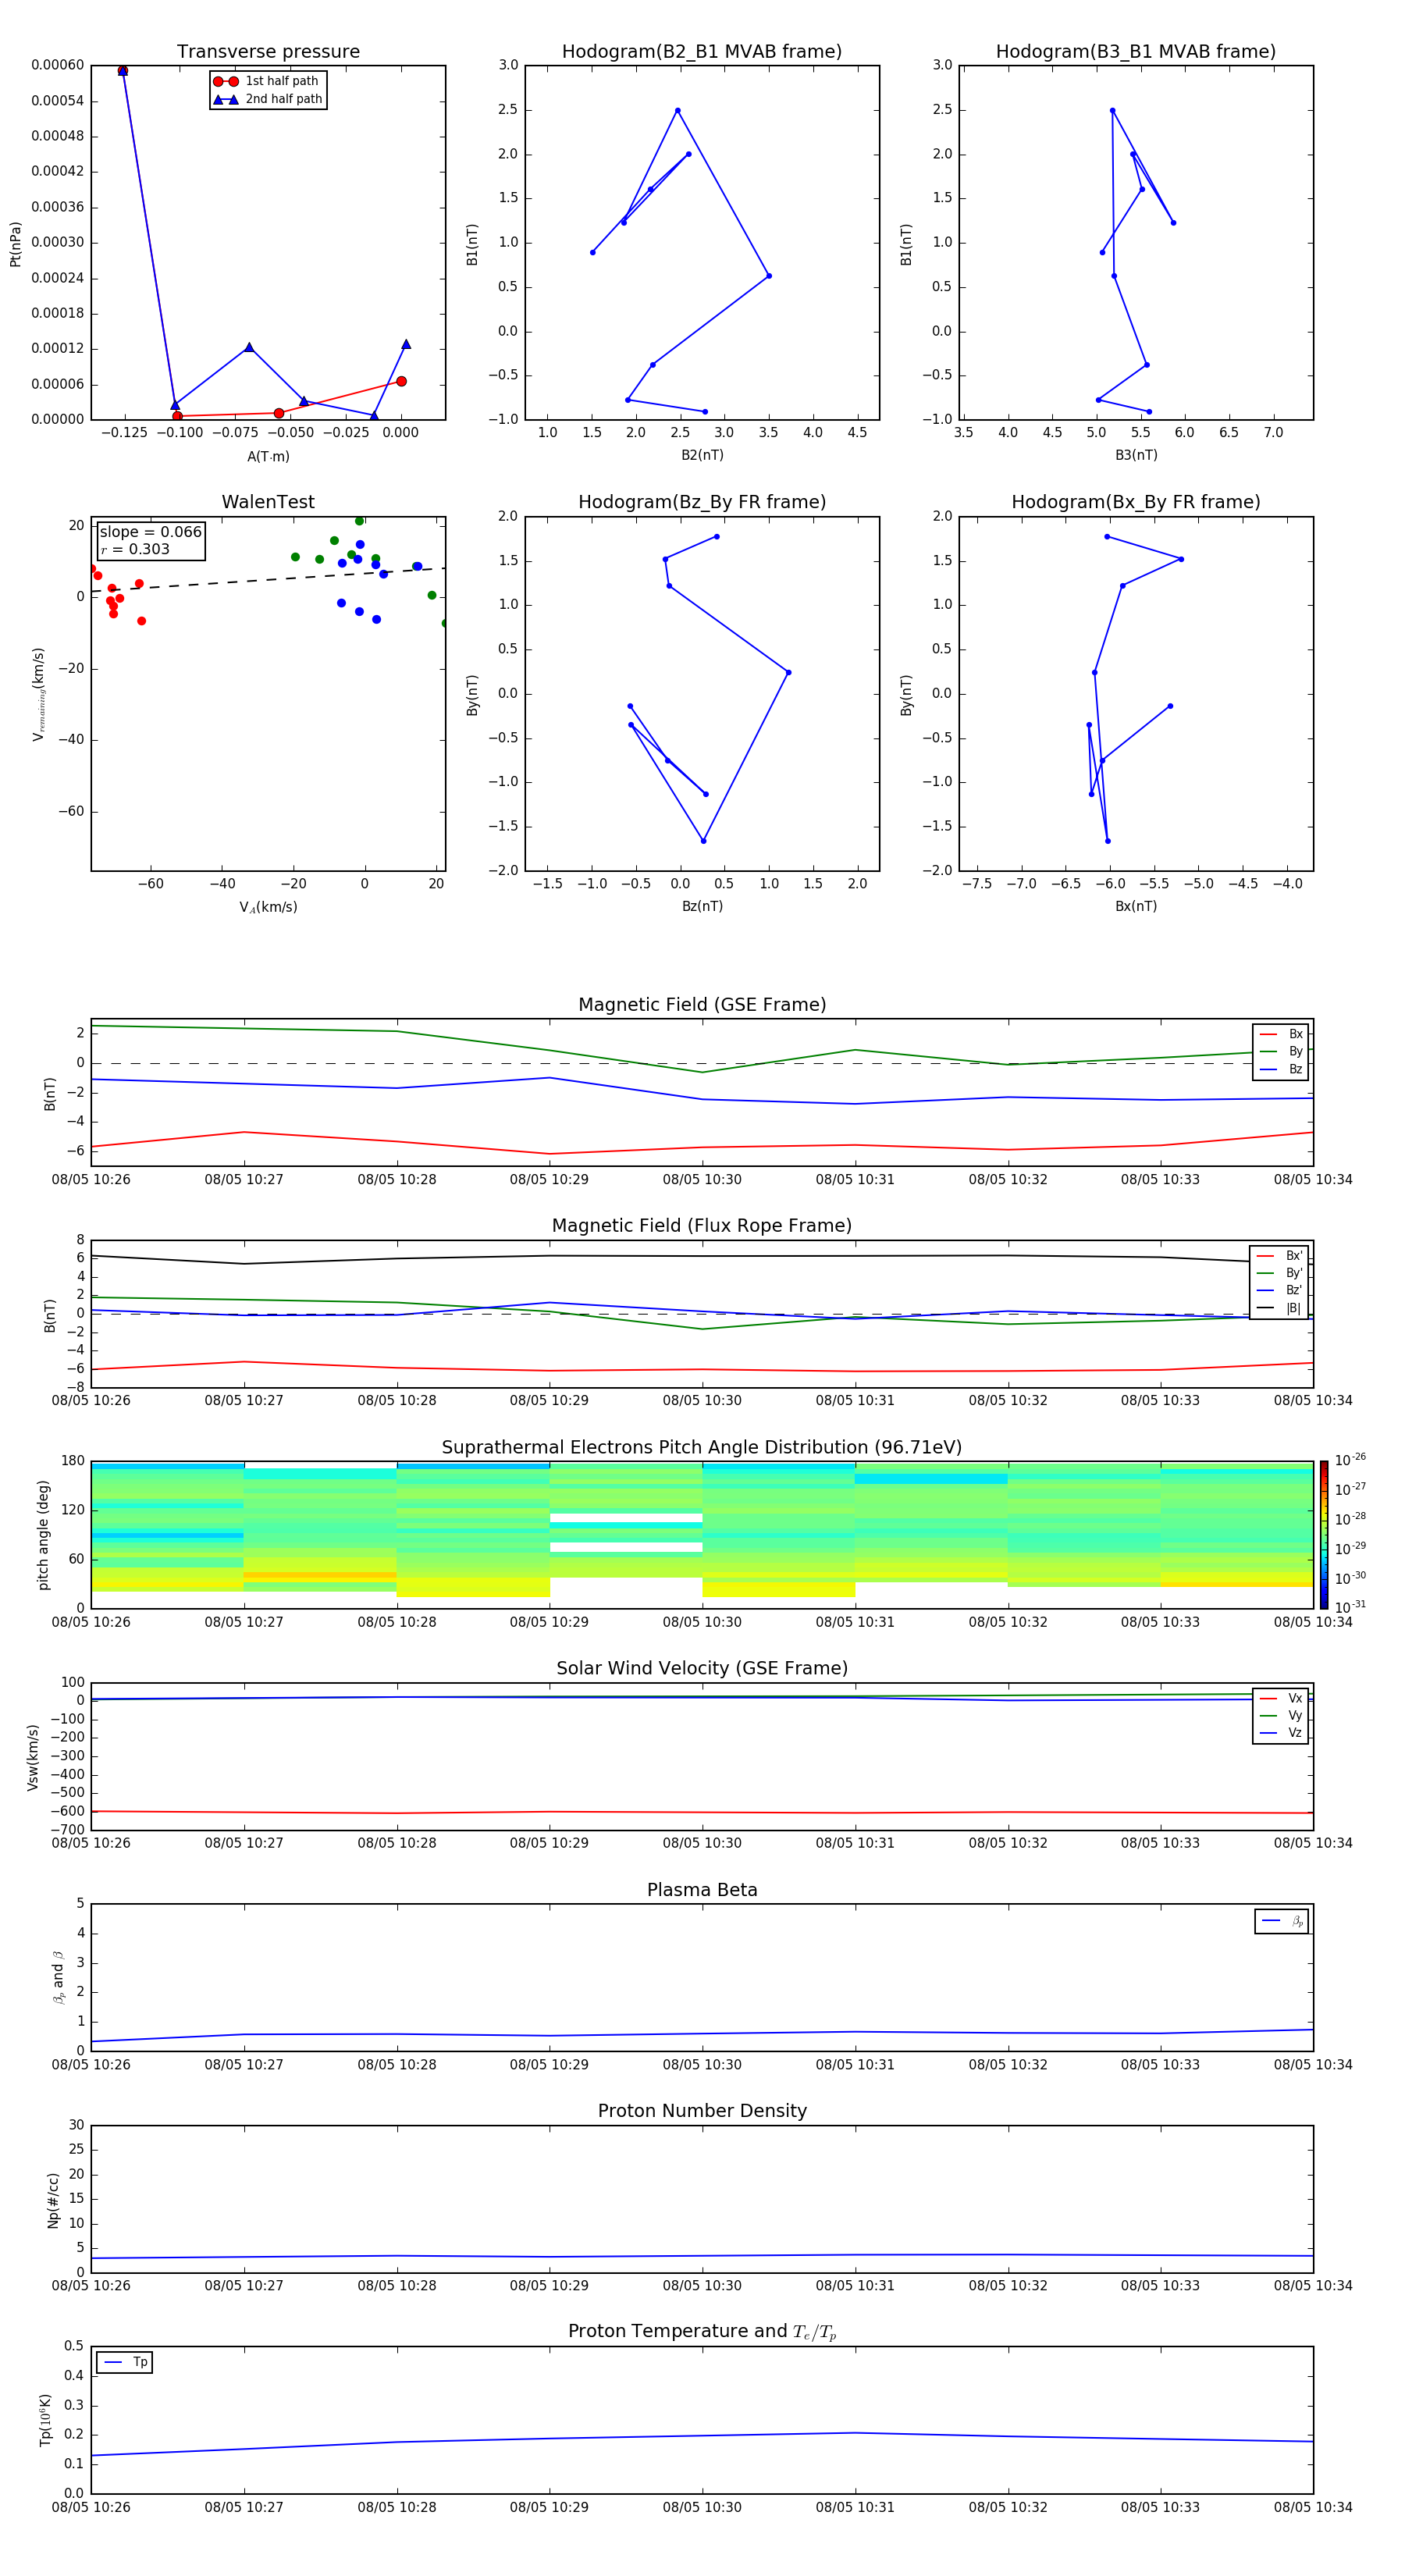The width and height of the screenshot is (1405, 2576).
Task: Click the "2nd half path" legend entry
Action: [x=268, y=99]
